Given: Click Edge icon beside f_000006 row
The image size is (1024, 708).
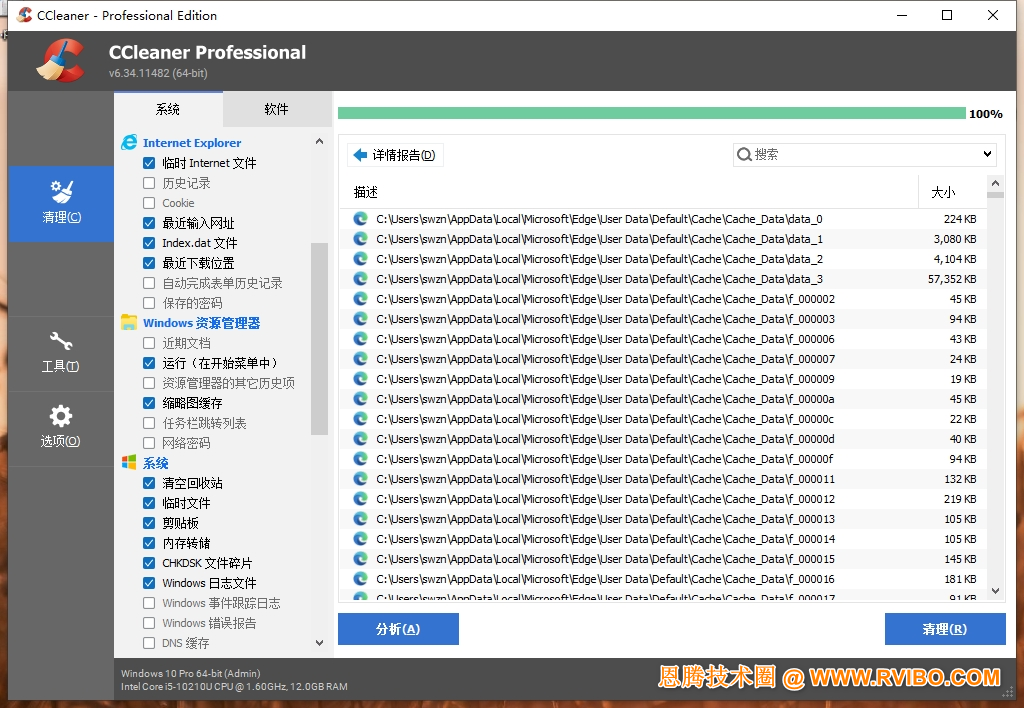Looking at the screenshot, I should click(x=360, y=339).
